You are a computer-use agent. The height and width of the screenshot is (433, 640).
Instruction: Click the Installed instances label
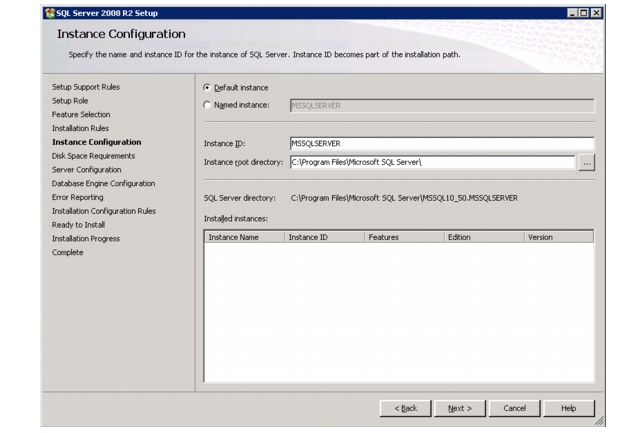tap(236, 219)
